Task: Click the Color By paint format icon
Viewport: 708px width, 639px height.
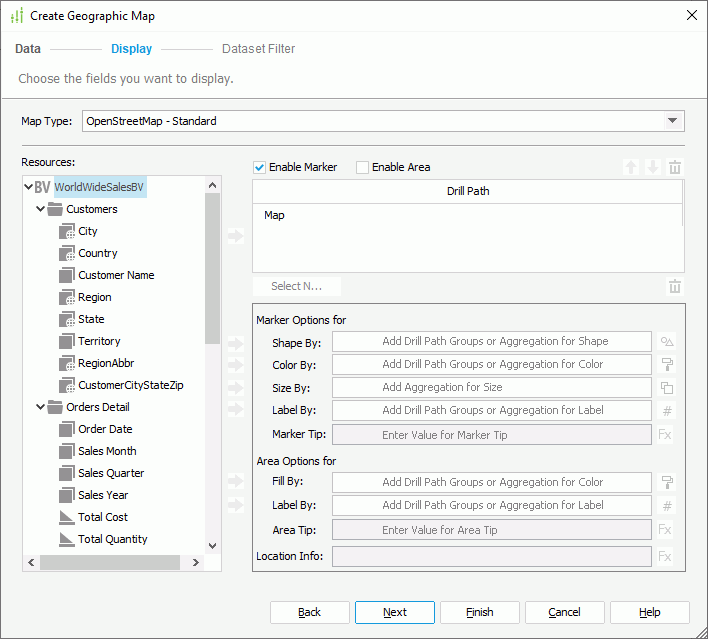Action: point(667,365)
